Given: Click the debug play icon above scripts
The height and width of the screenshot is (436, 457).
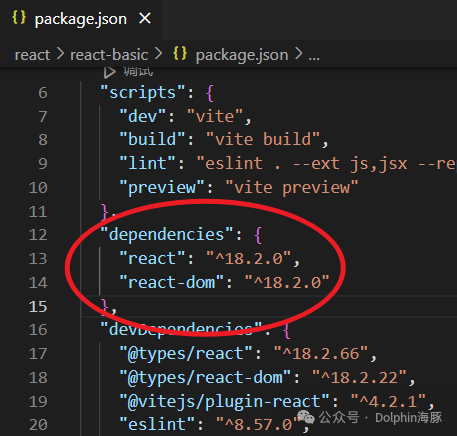Looking at the screenshot, I should [x=109, y=72].
